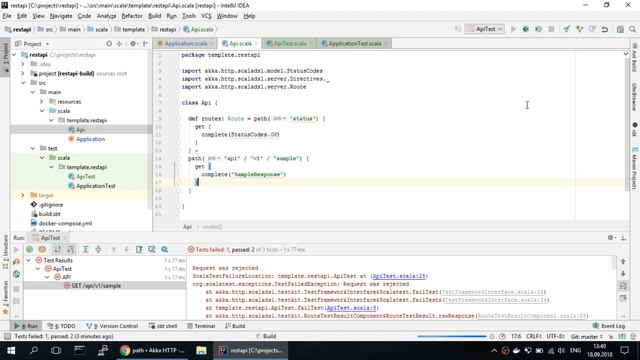The image size is (640, 360).
Task: Export test results icon
Action: pyautogui.click(x=139, y=249)
